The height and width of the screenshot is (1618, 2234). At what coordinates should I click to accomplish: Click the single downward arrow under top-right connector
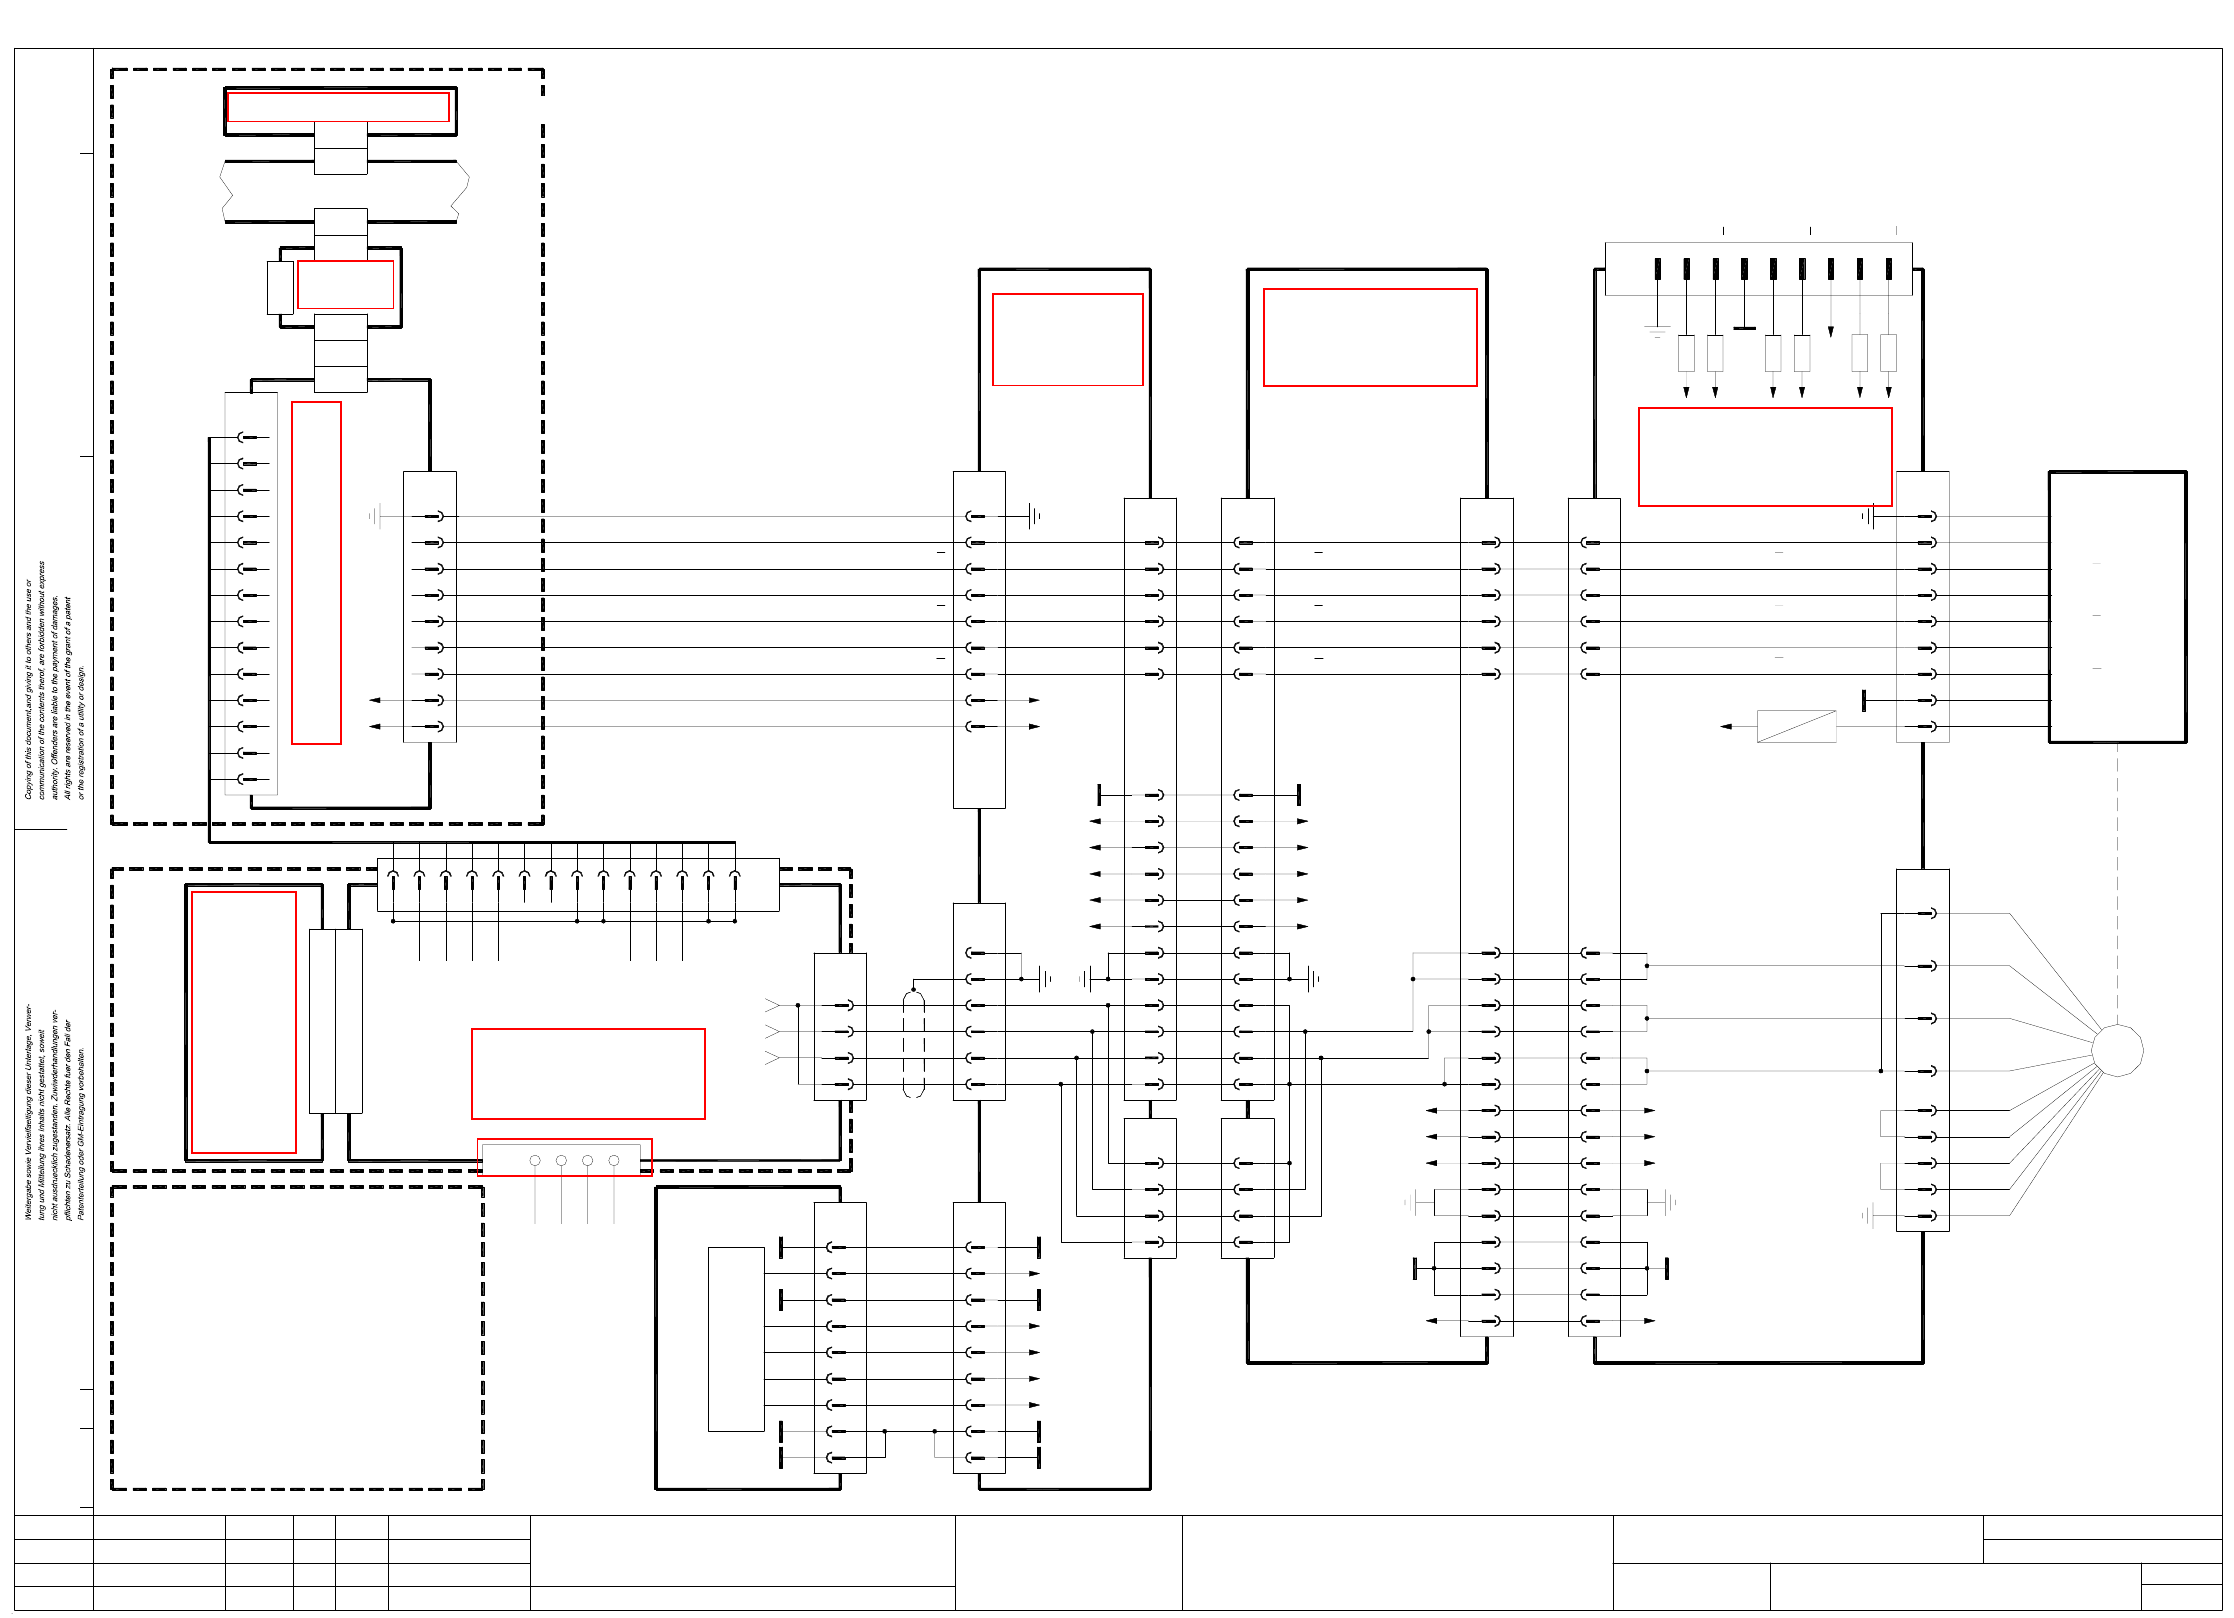[x=1831, y=330]
